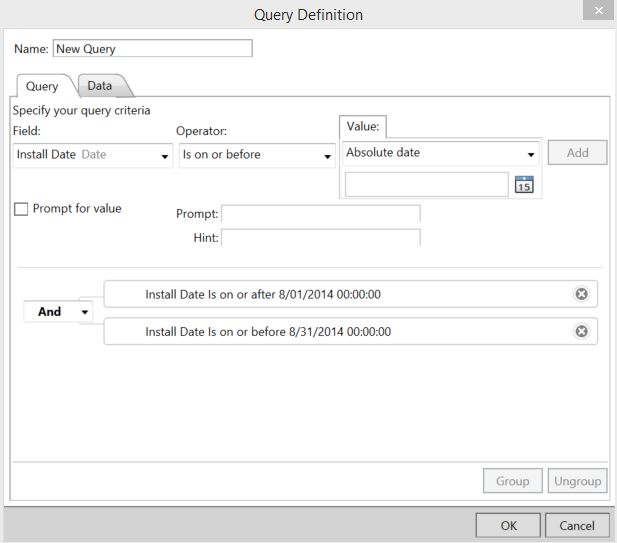617x543 pixels.
Task: Enable the Prompt for value checkbox
Action: (21, 209)
